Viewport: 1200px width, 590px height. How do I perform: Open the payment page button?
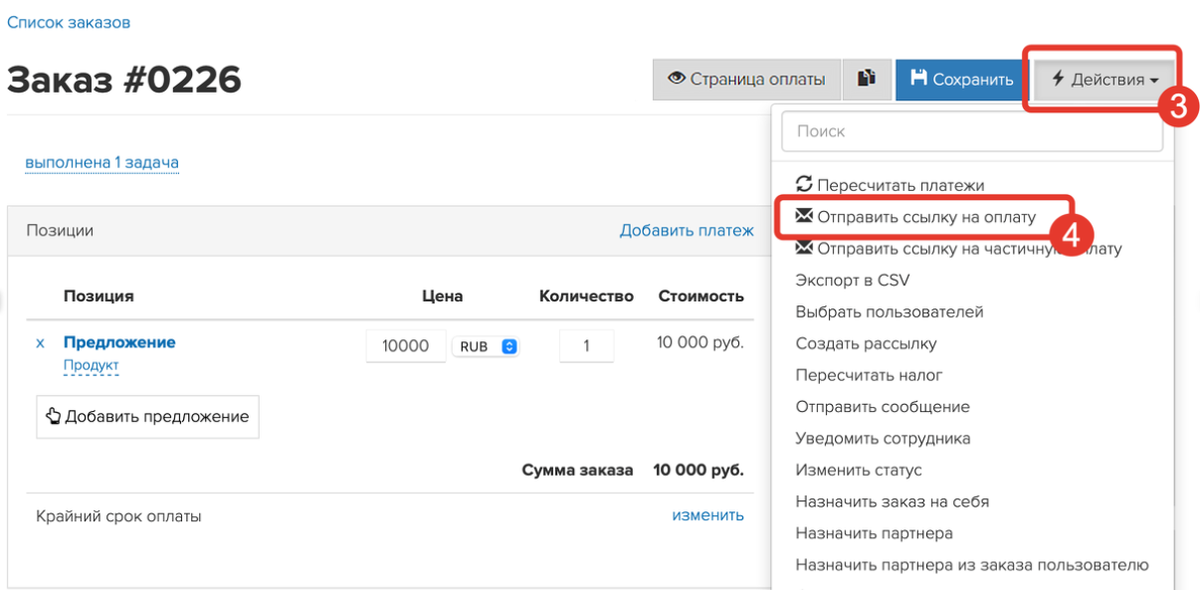click(x=746, y=79)
